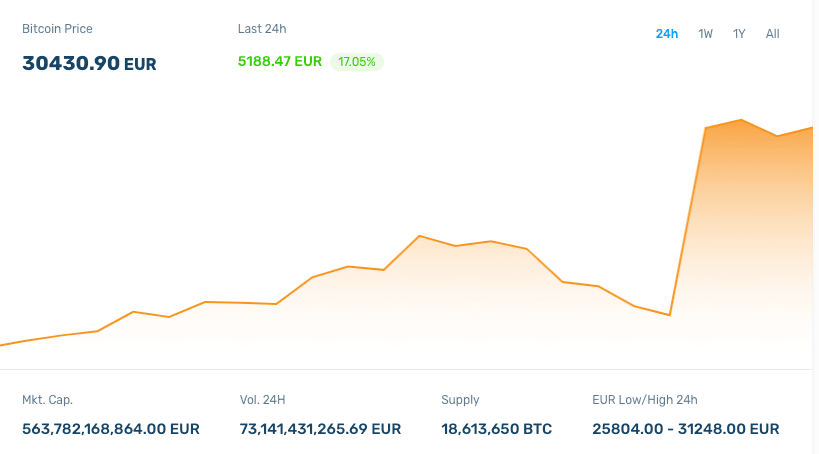
Task: Switch chart to the 1Y range
Action: click(739, 34)
